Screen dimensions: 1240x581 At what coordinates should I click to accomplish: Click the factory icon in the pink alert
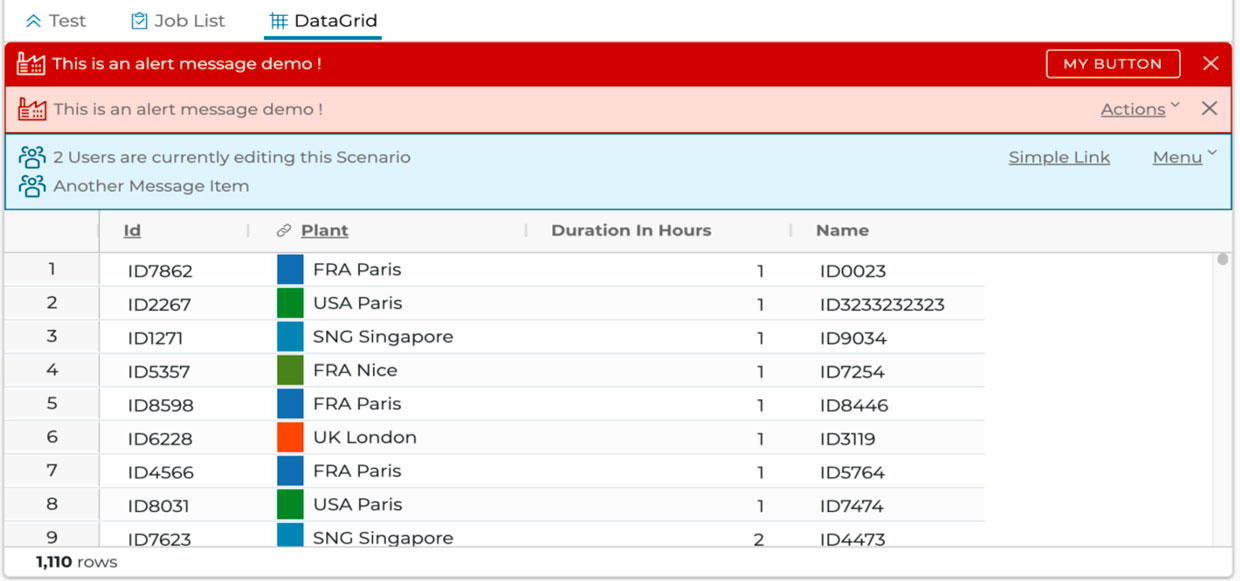pos(31,108)
